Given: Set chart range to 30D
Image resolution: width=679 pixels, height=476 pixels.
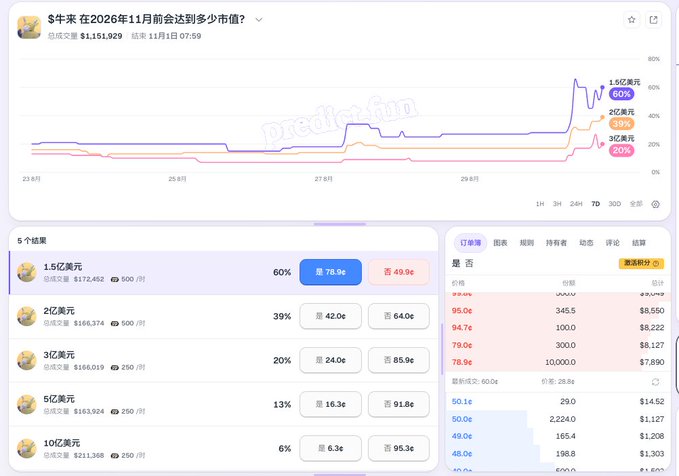Looking at the screenshot, I should (x=614, y=204).
